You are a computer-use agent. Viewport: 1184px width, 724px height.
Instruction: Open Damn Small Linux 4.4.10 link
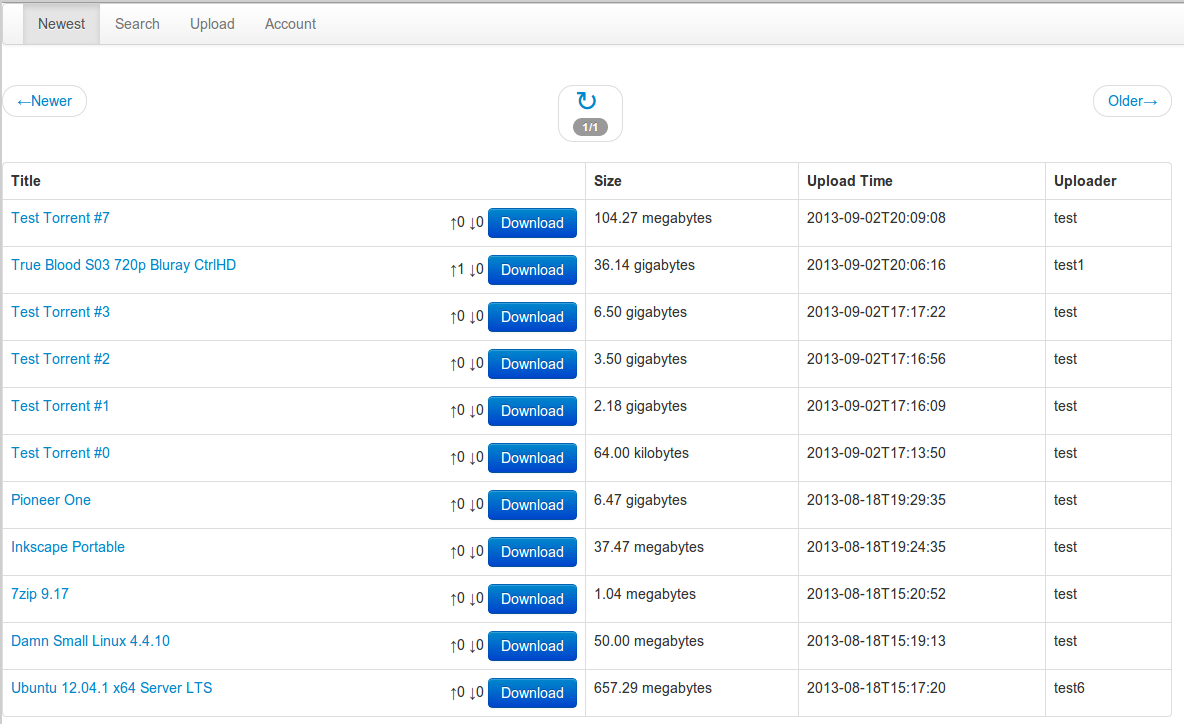click(x=91, y=641)
